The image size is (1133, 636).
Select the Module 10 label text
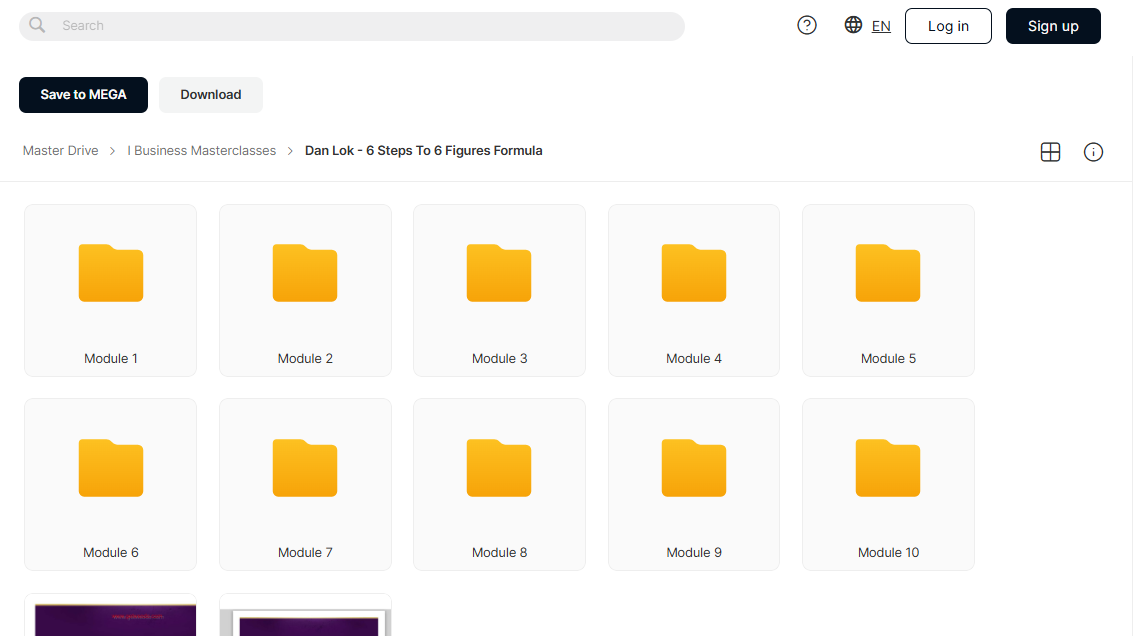pos(888,552)
